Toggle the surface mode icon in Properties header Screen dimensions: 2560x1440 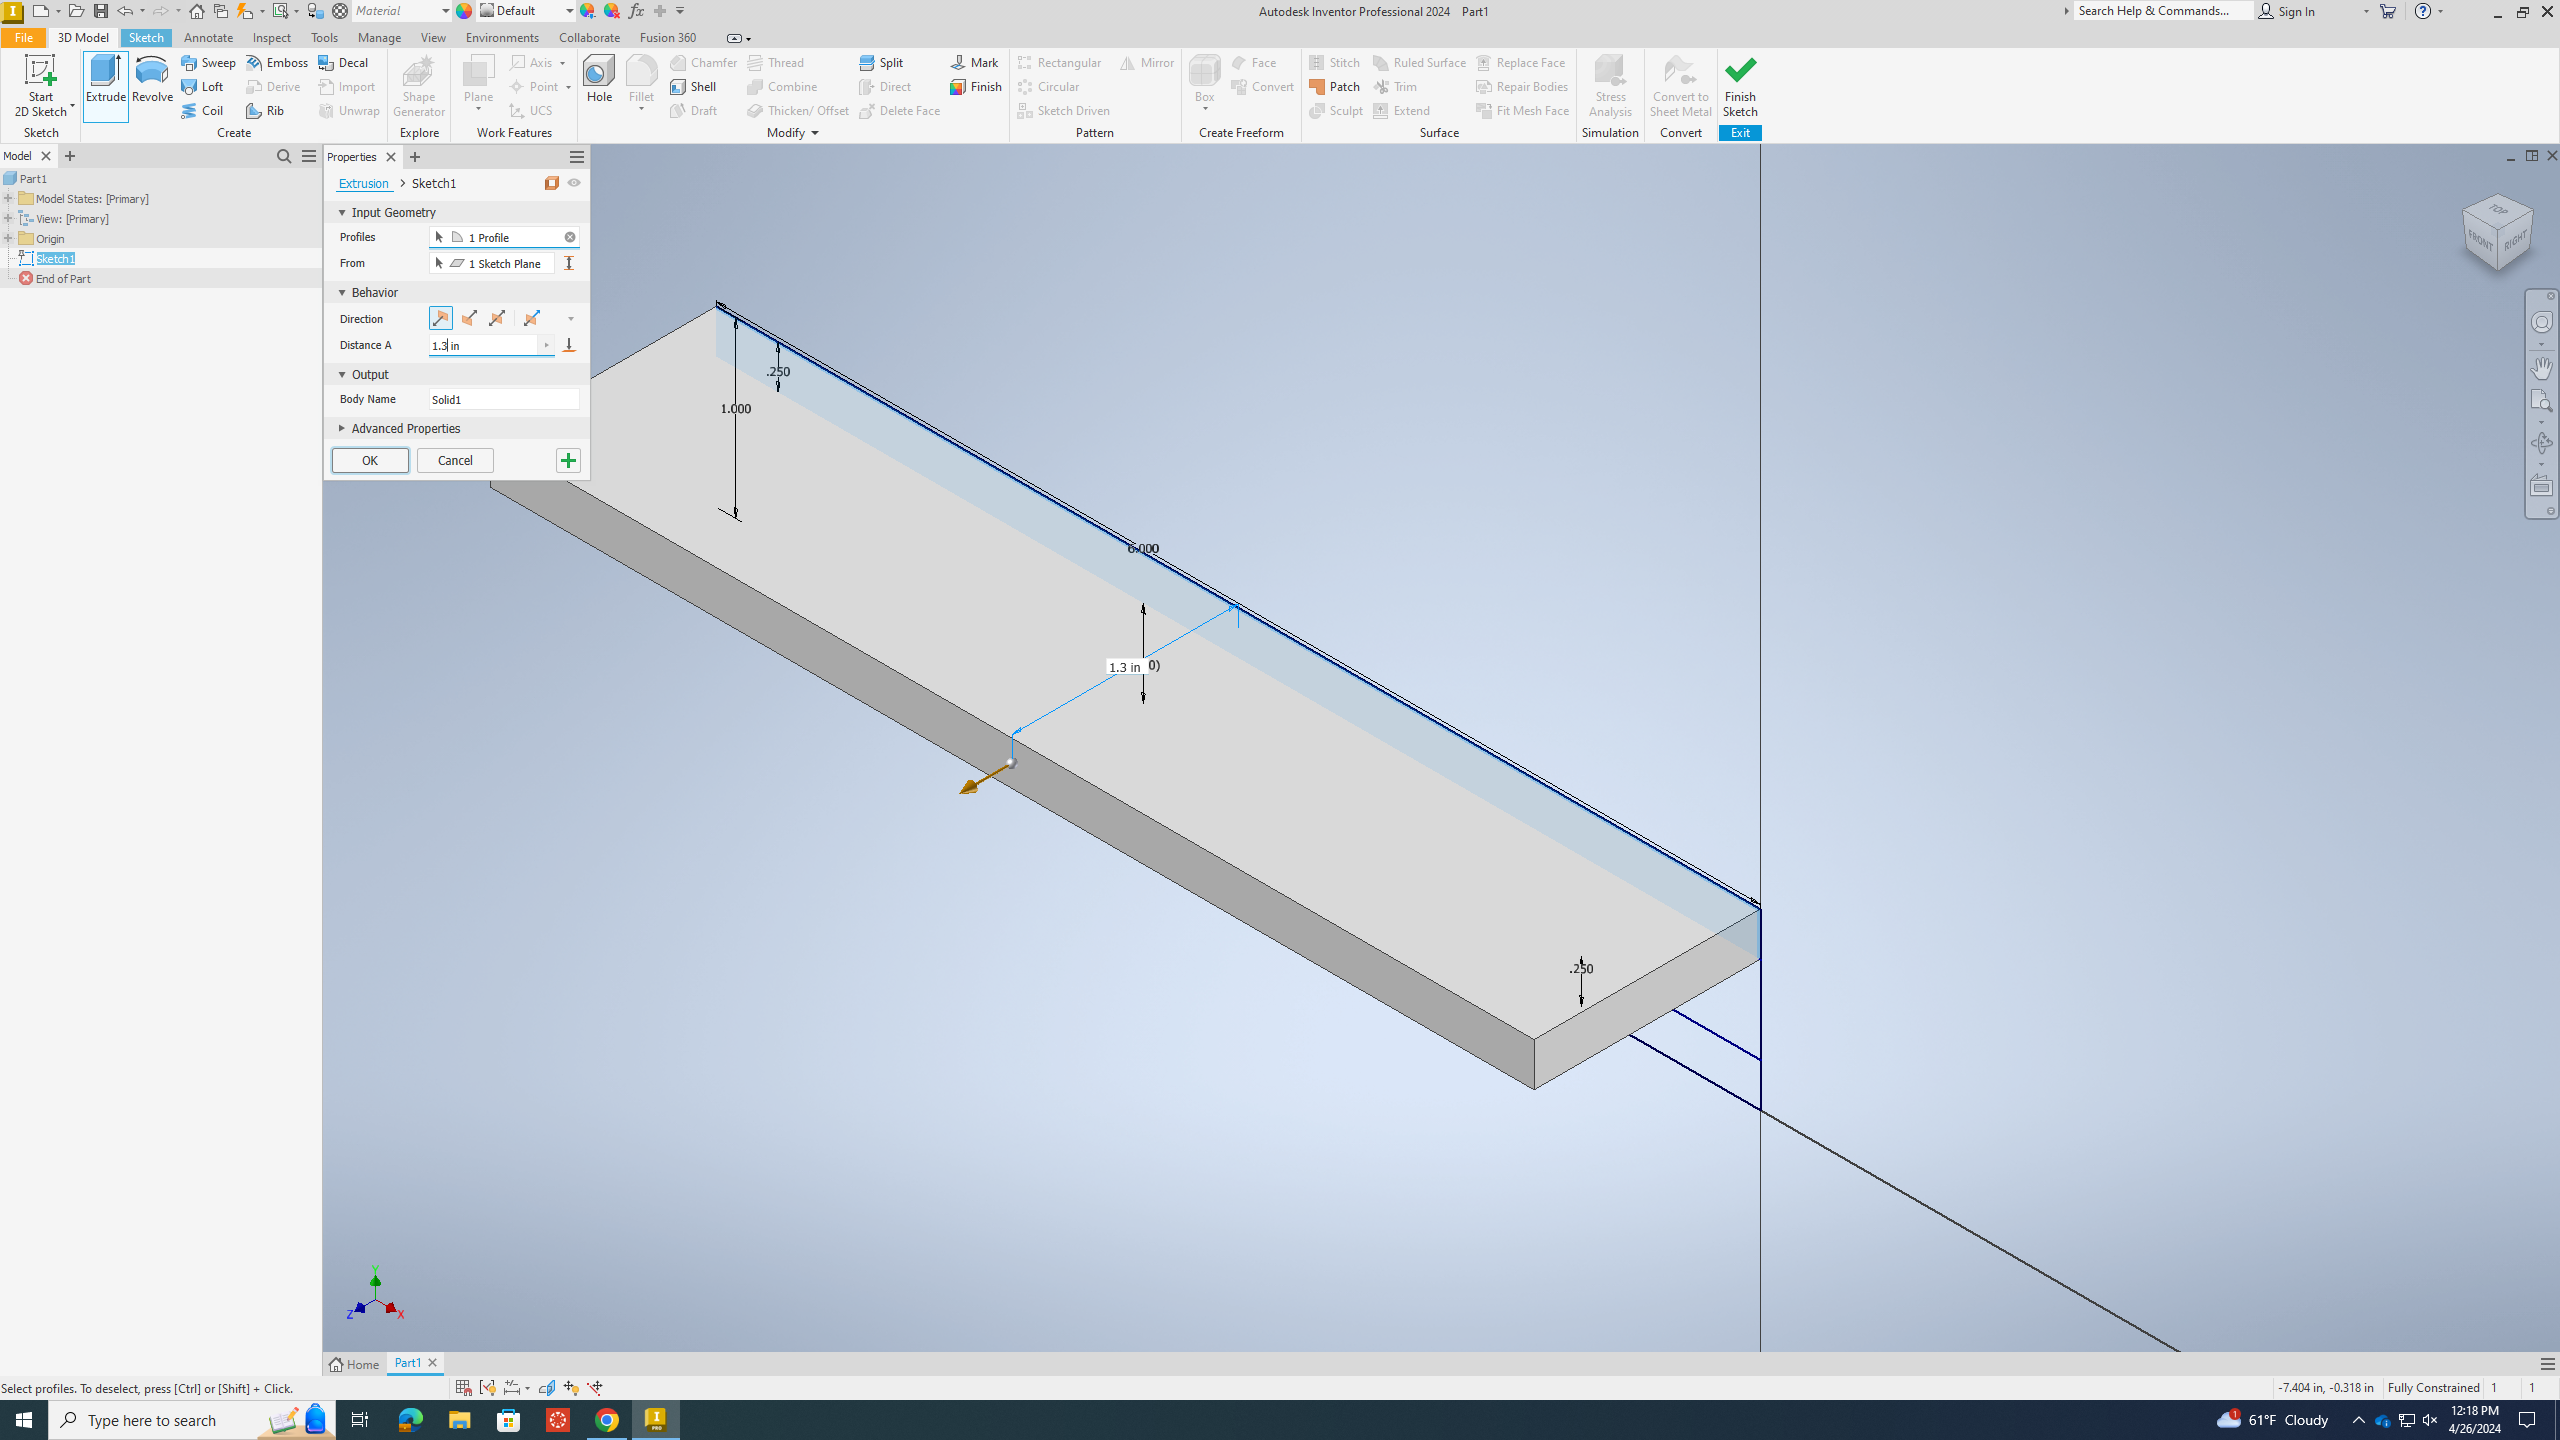(552, 183)
